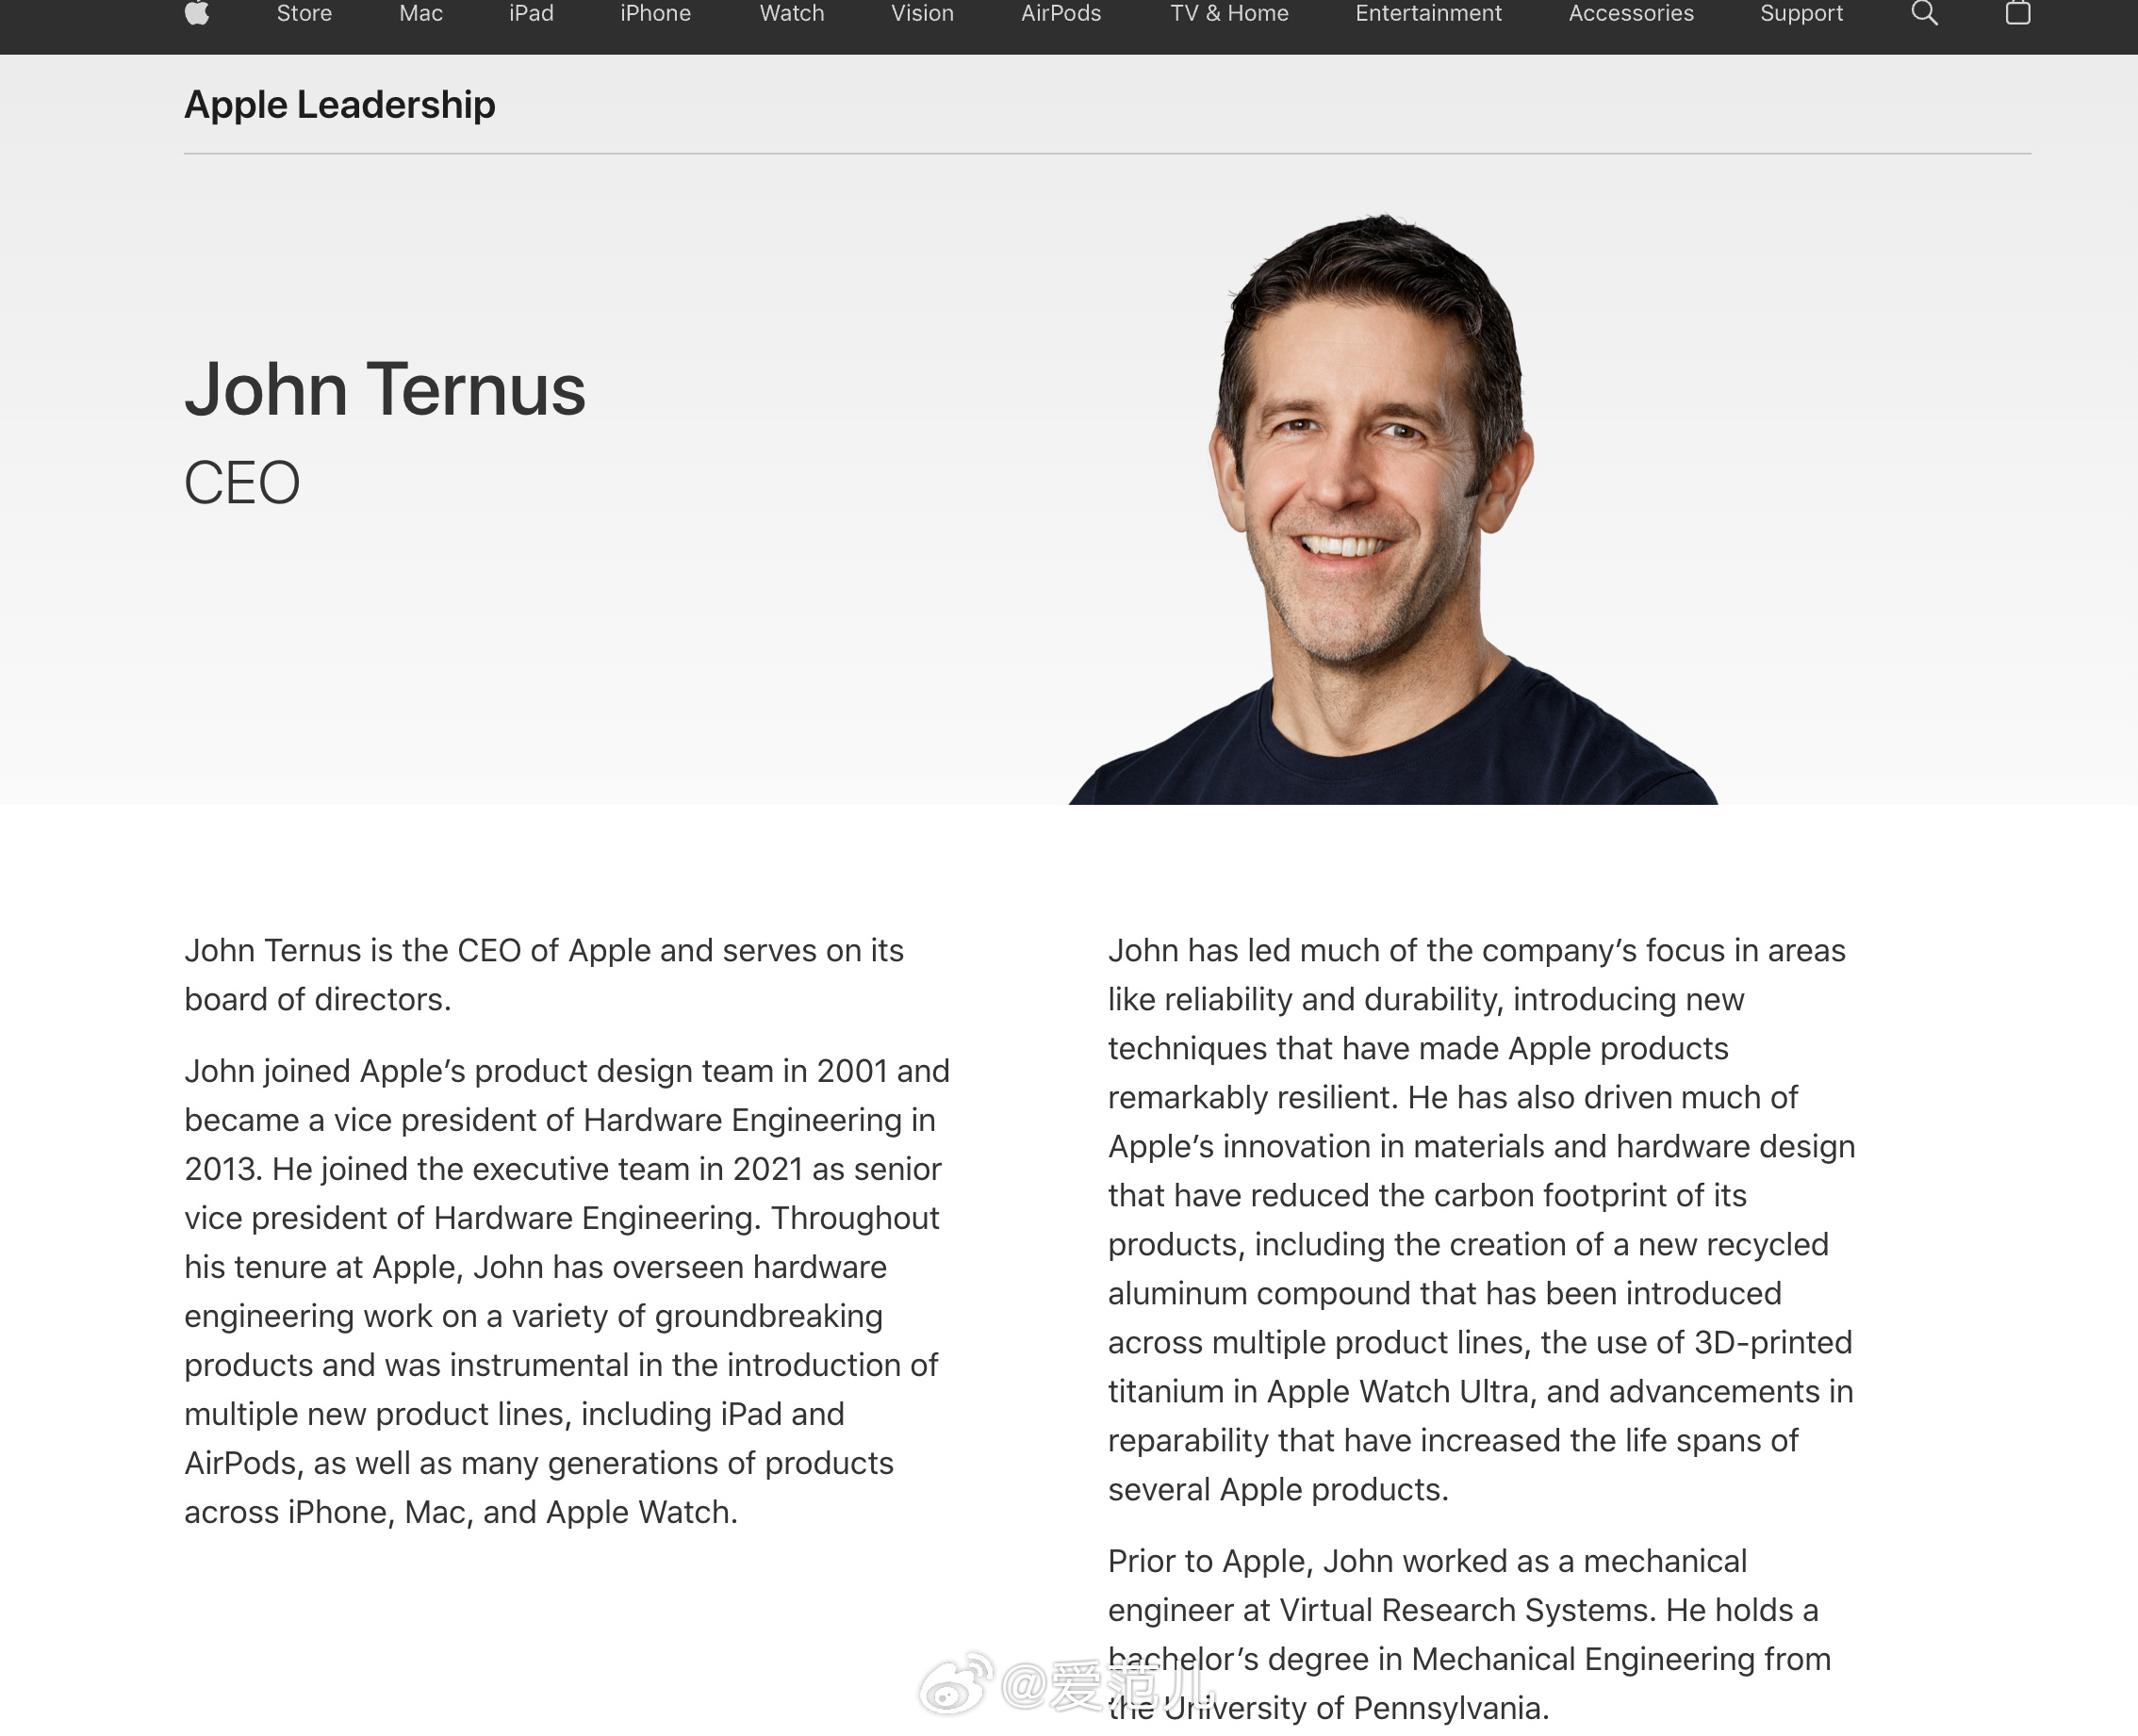Click the Apple Leadership heading link

tap(340, 105)
